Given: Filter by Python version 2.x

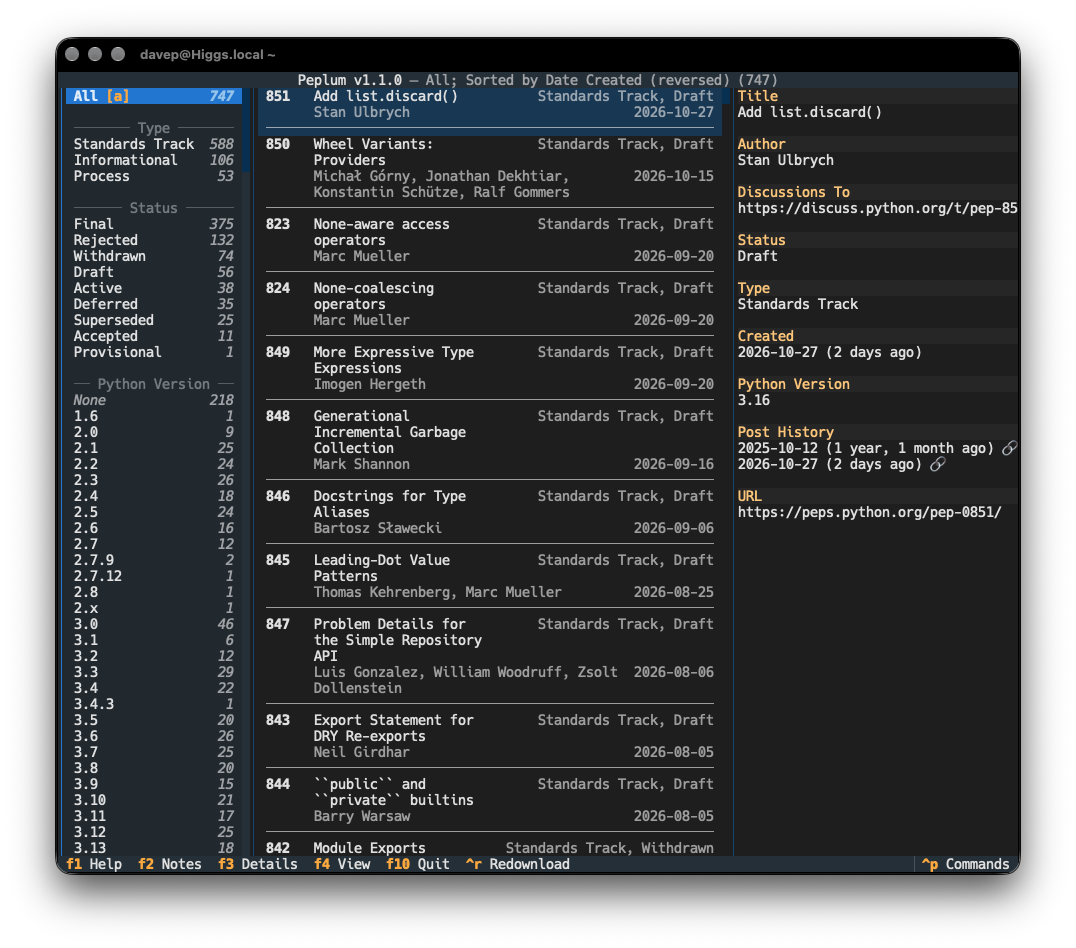Looking at the screenshot, I should point(154,608).
